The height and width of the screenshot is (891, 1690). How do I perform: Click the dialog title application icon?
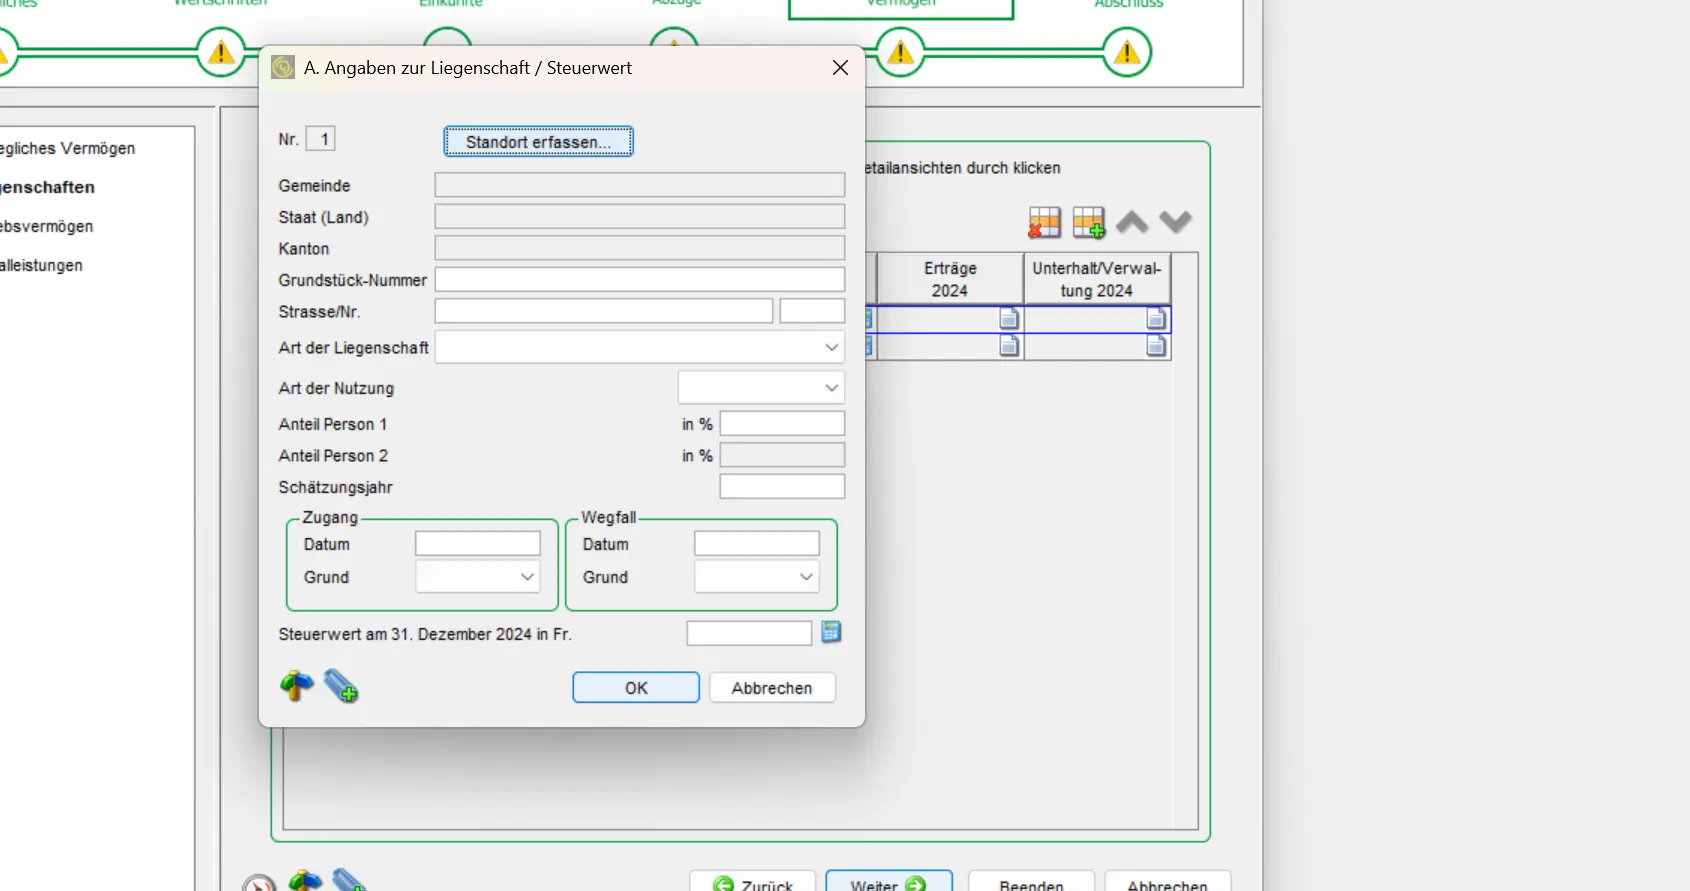pos(283,67)
